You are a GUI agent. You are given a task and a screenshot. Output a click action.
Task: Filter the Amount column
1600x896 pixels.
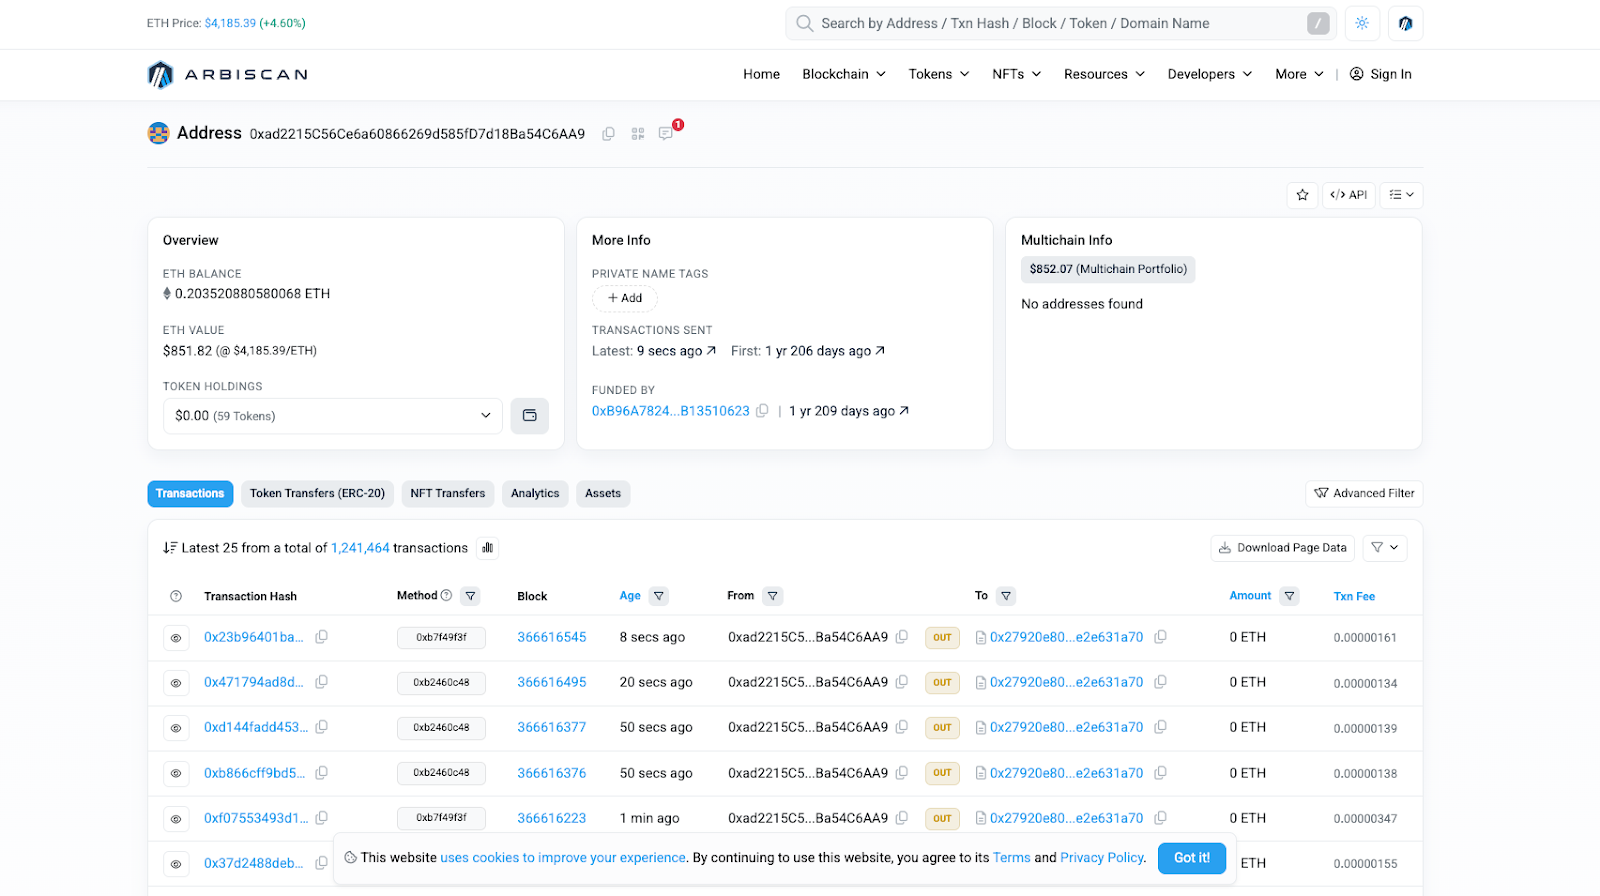(x=1290, y=596)
